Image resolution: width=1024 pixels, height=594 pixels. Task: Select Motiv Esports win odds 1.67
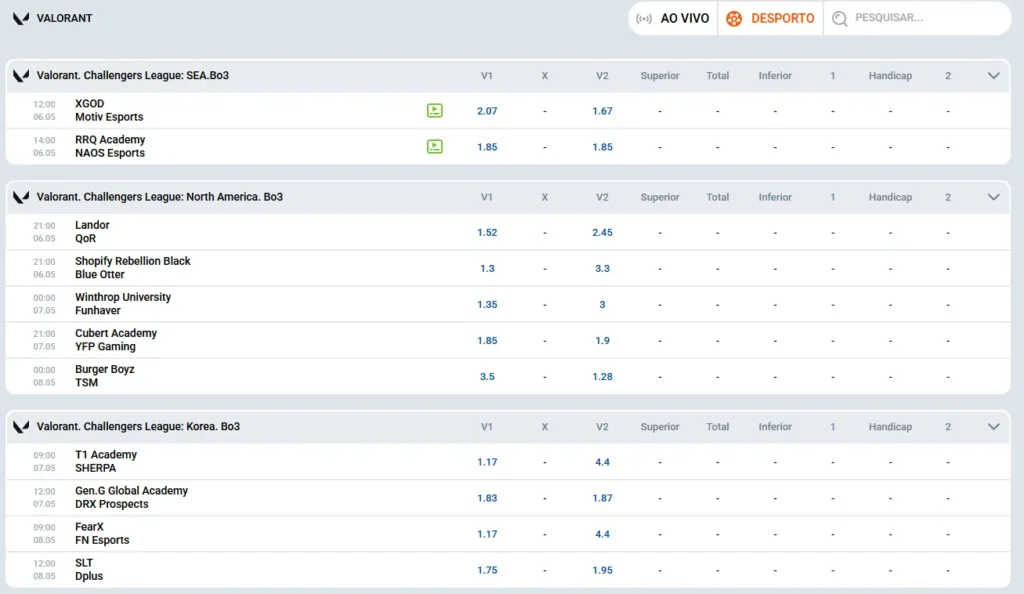pyautogui.click(x=602, y=111)
